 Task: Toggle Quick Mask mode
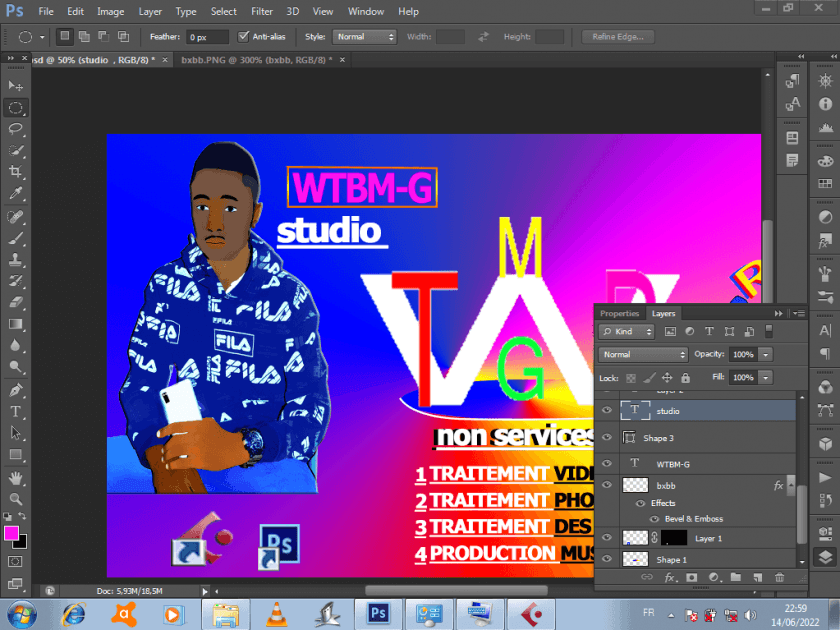(x=16, y=561)
